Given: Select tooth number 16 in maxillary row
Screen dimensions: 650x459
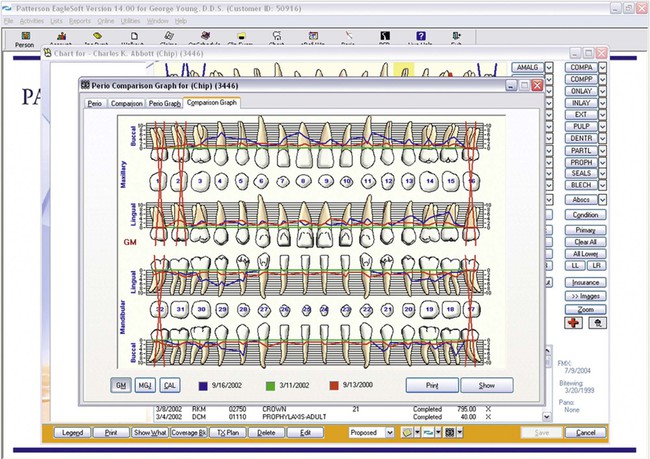Looking at the screenshot, I should pos(469,181).
